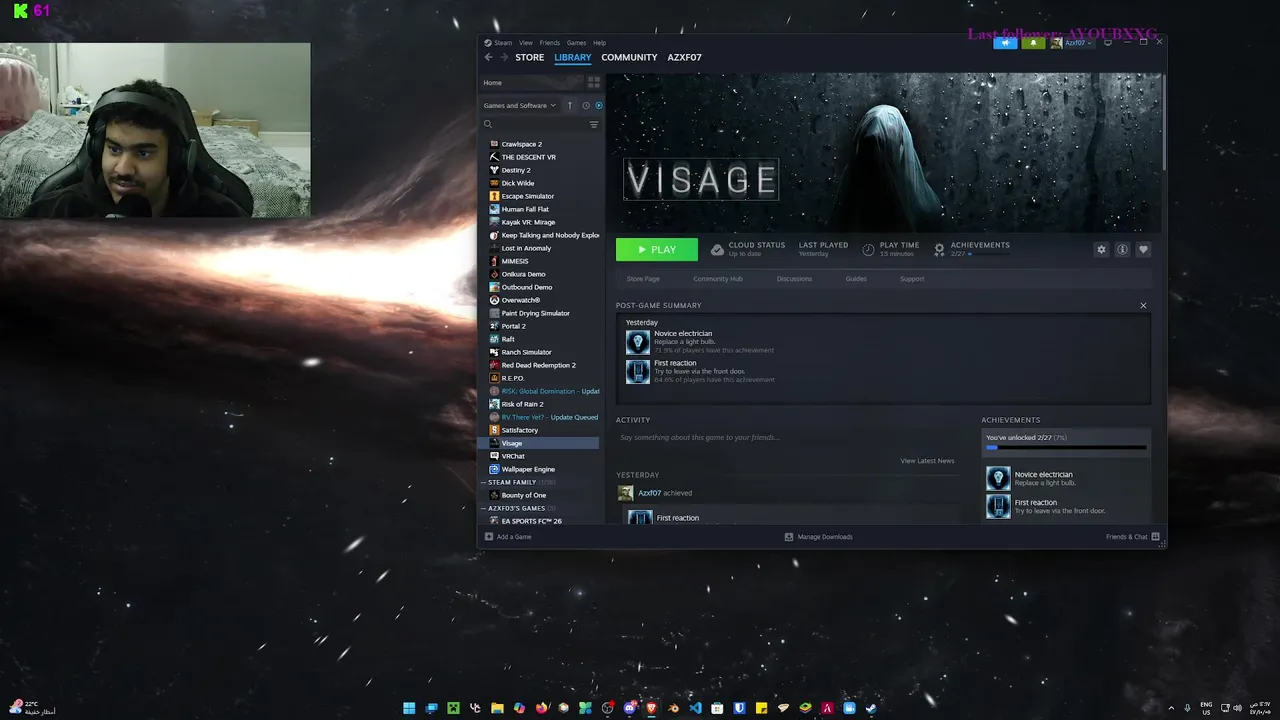Go back using the Steam back arrow

[x=488, y=57]
